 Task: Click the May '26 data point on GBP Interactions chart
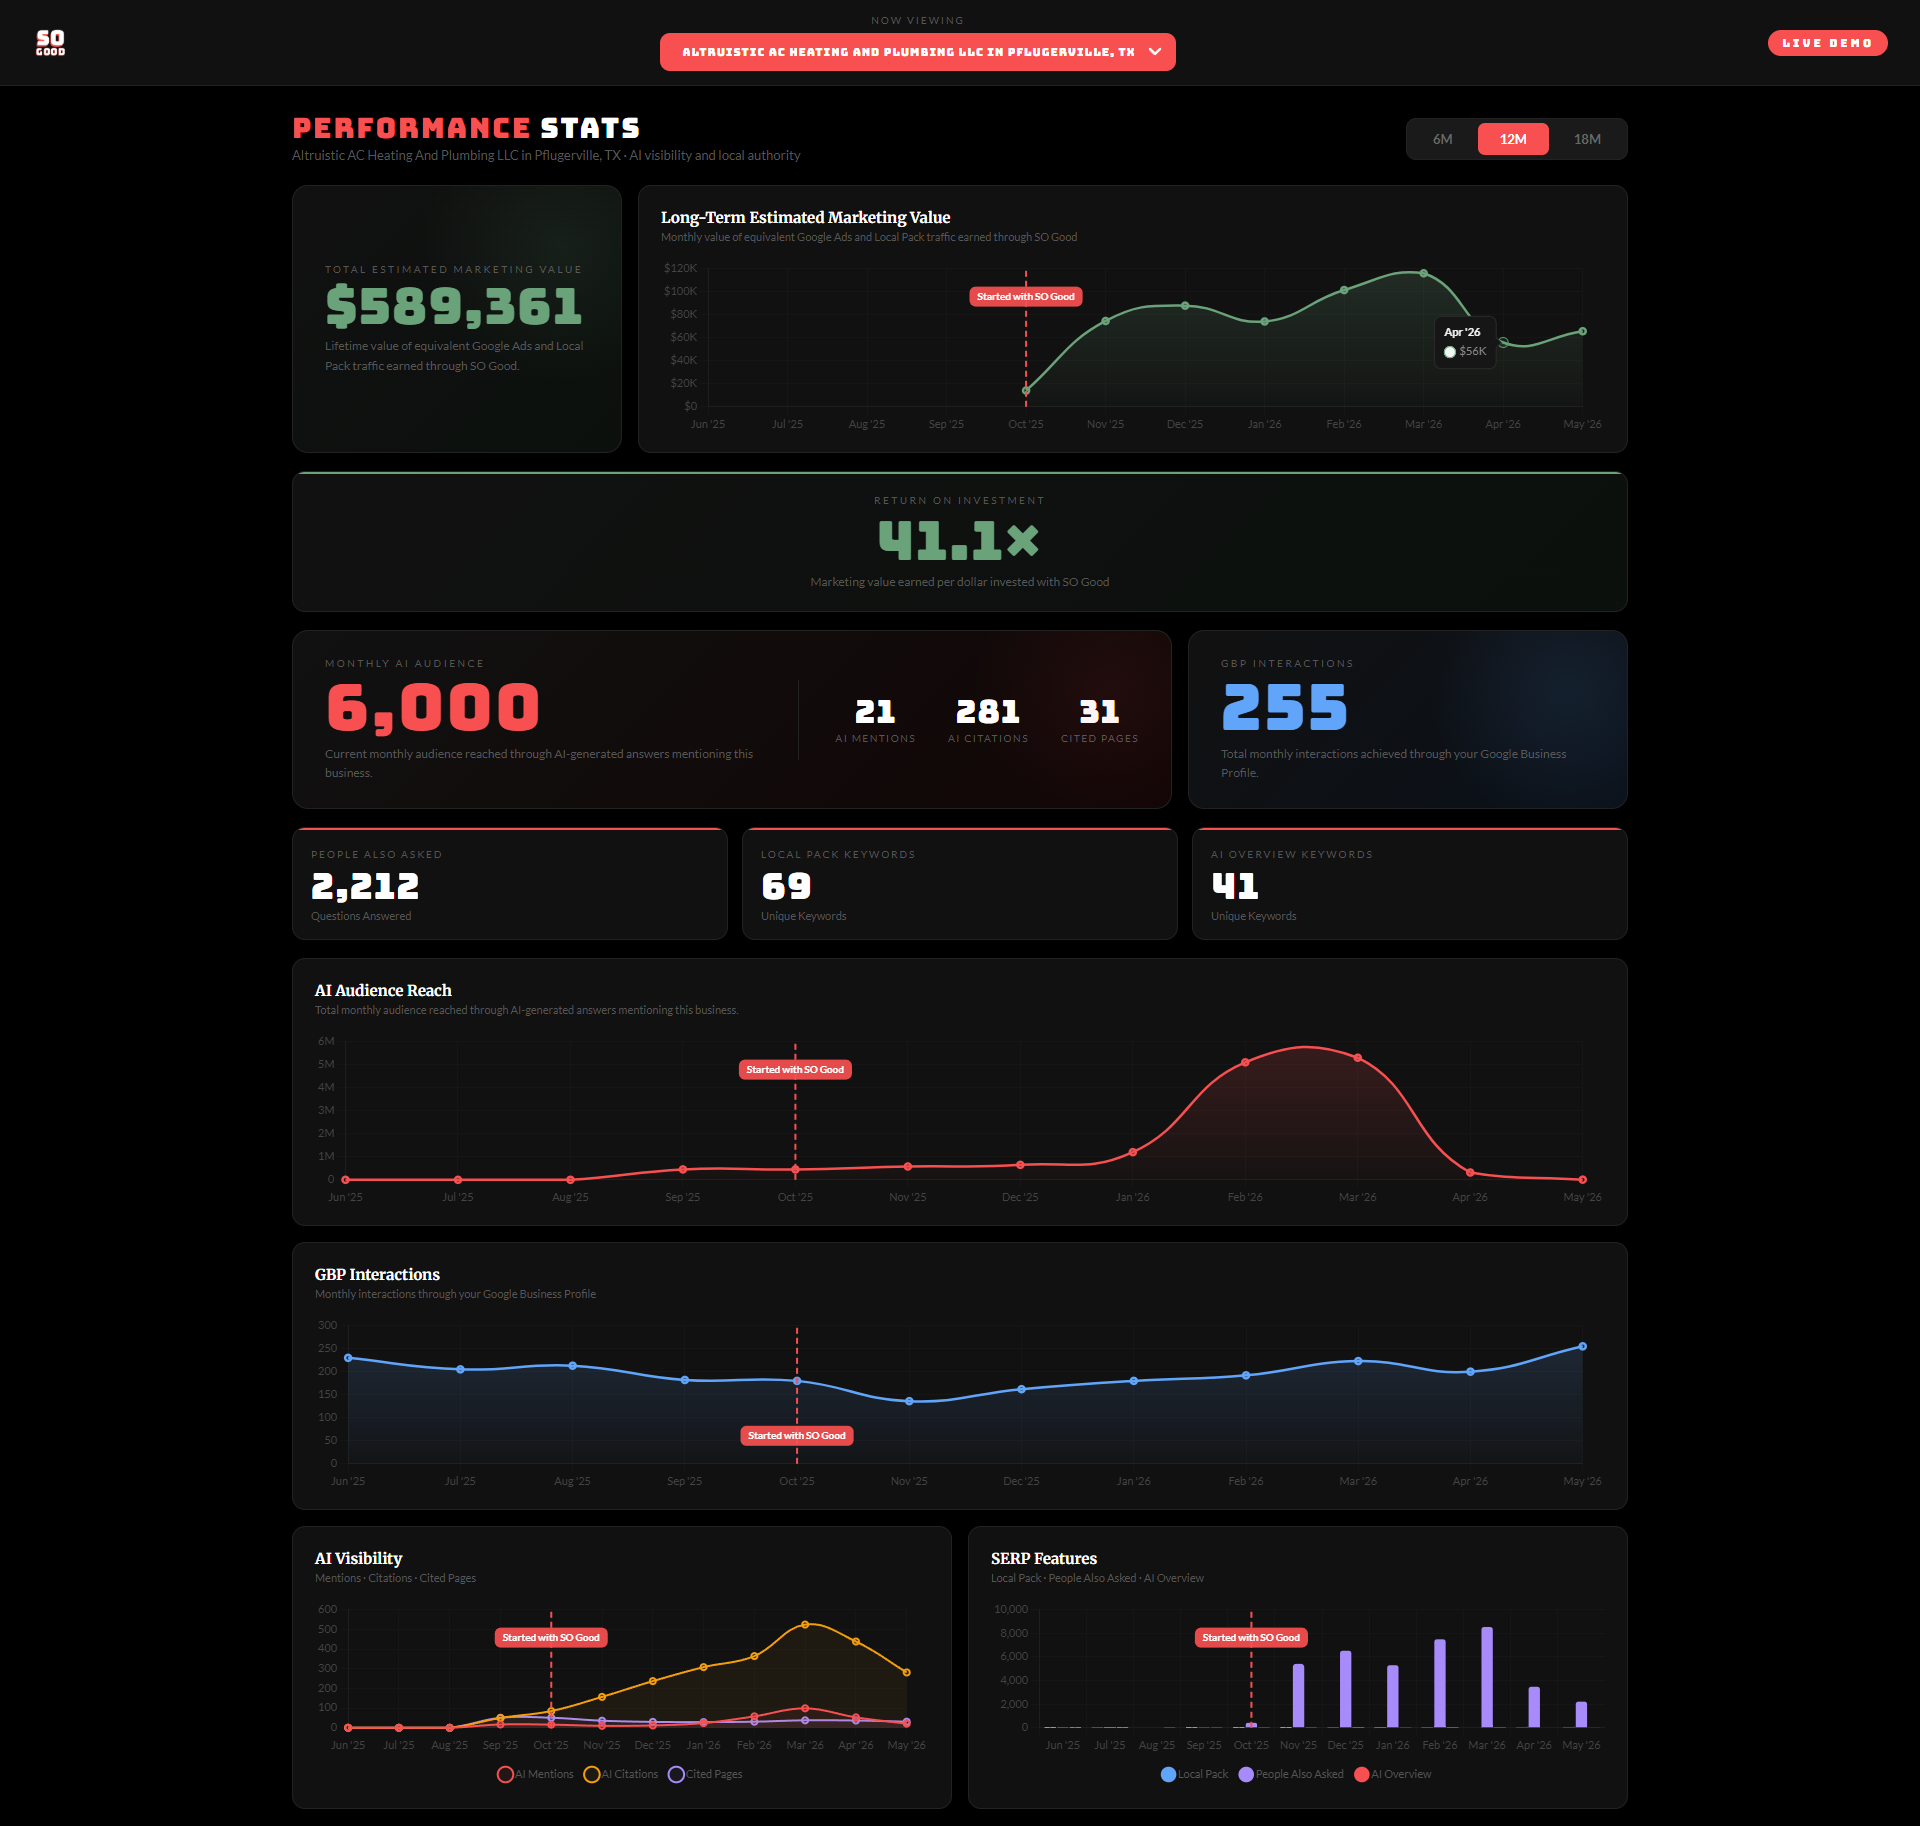[1582, 1347]
